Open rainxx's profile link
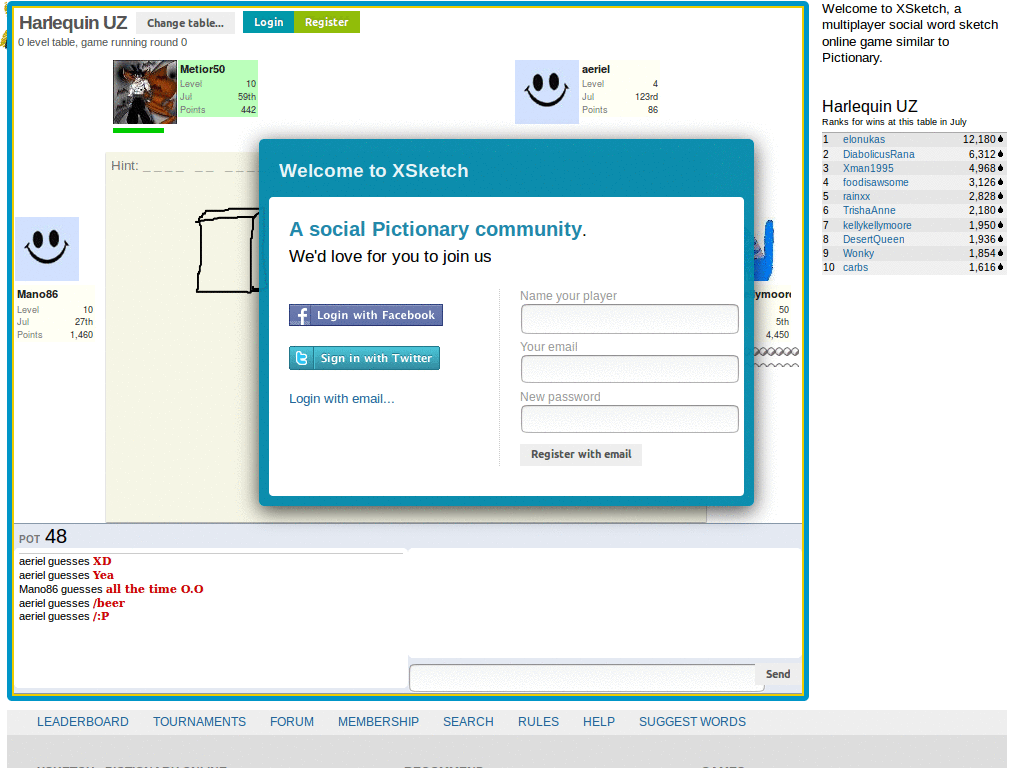1024x768 pixels. pos(856,196)
